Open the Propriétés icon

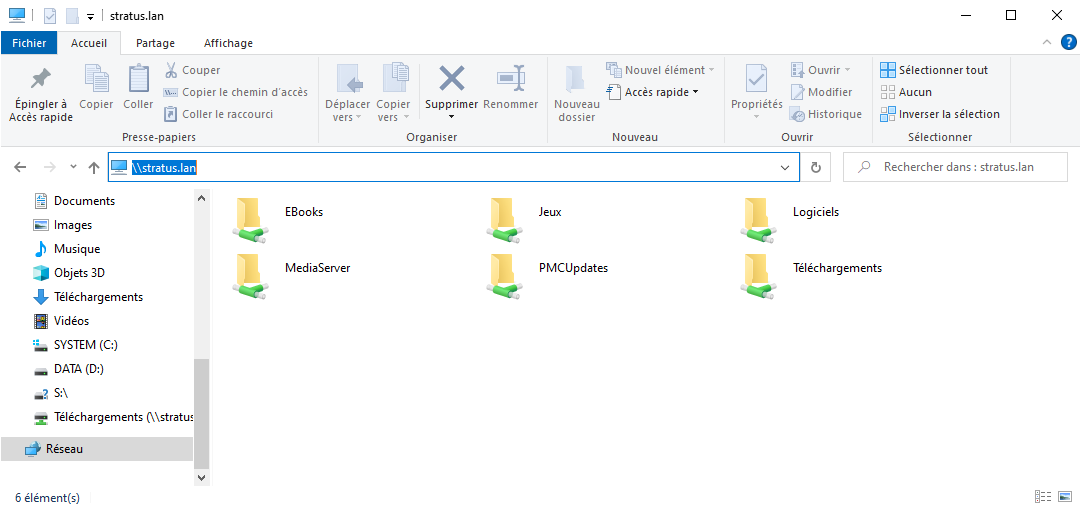[756, 79]
